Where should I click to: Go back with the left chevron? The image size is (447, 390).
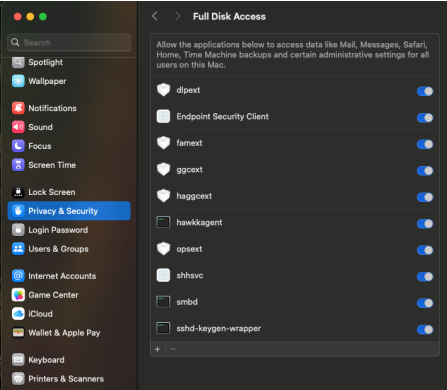[x=155, y=16]
